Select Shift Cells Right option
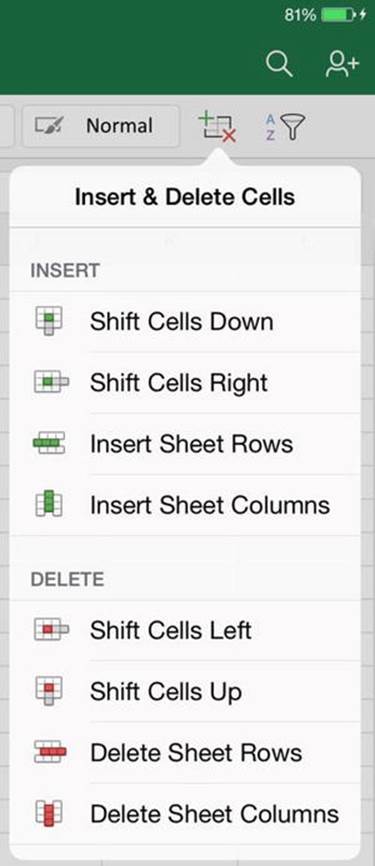Screen dimensions: 375x866 185,383
